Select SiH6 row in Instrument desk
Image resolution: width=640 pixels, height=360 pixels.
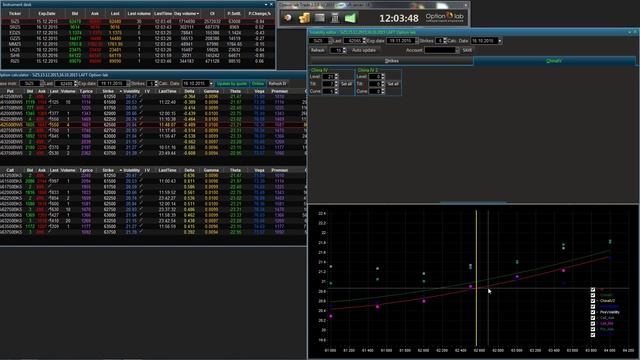(138, 56)
